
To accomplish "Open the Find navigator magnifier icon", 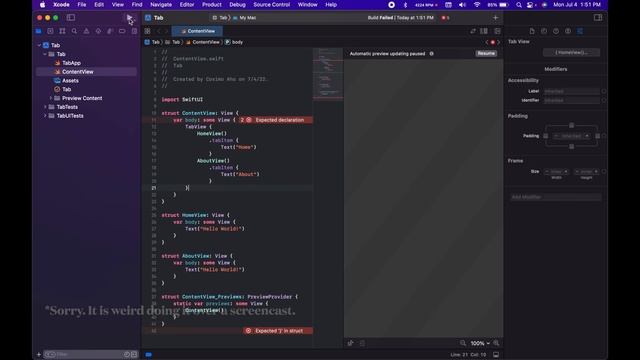I will coord(74,31).
